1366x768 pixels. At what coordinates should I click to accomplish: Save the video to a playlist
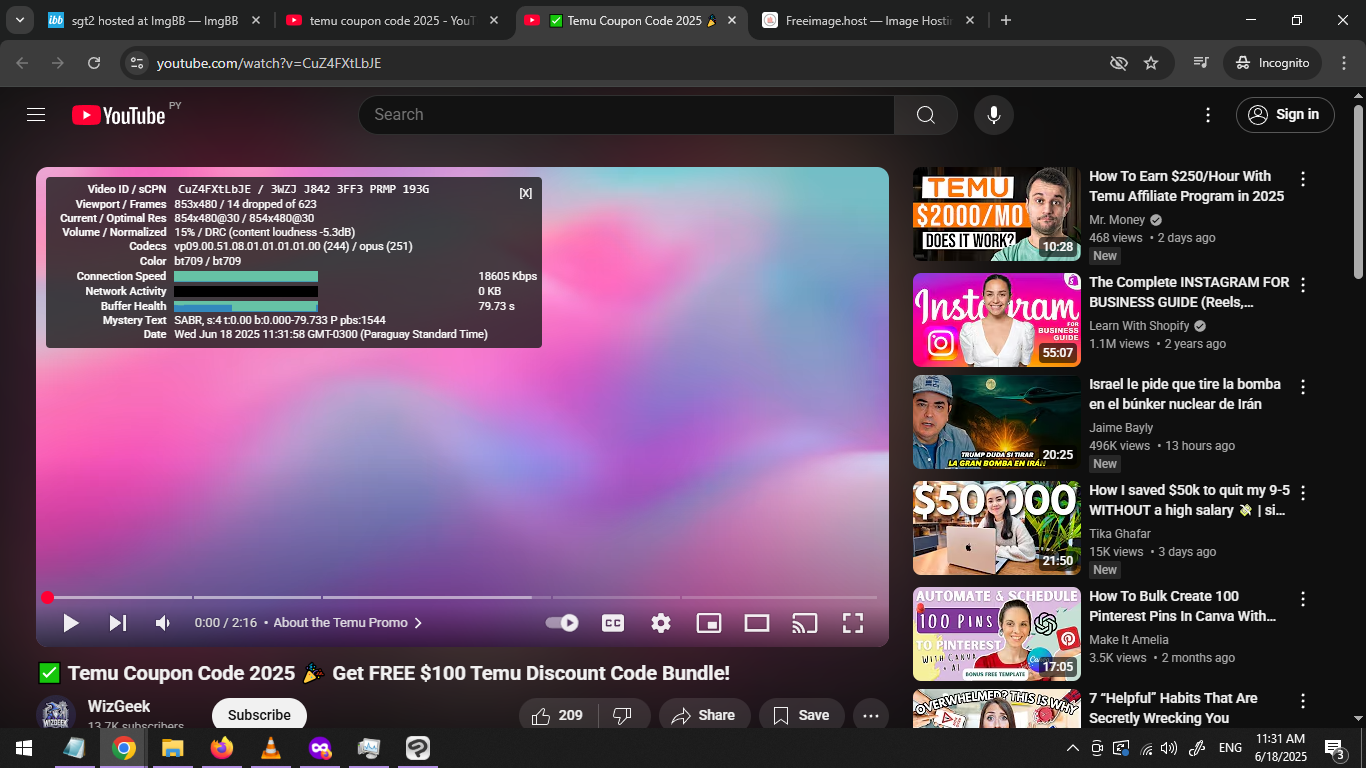tap(802, 715)
